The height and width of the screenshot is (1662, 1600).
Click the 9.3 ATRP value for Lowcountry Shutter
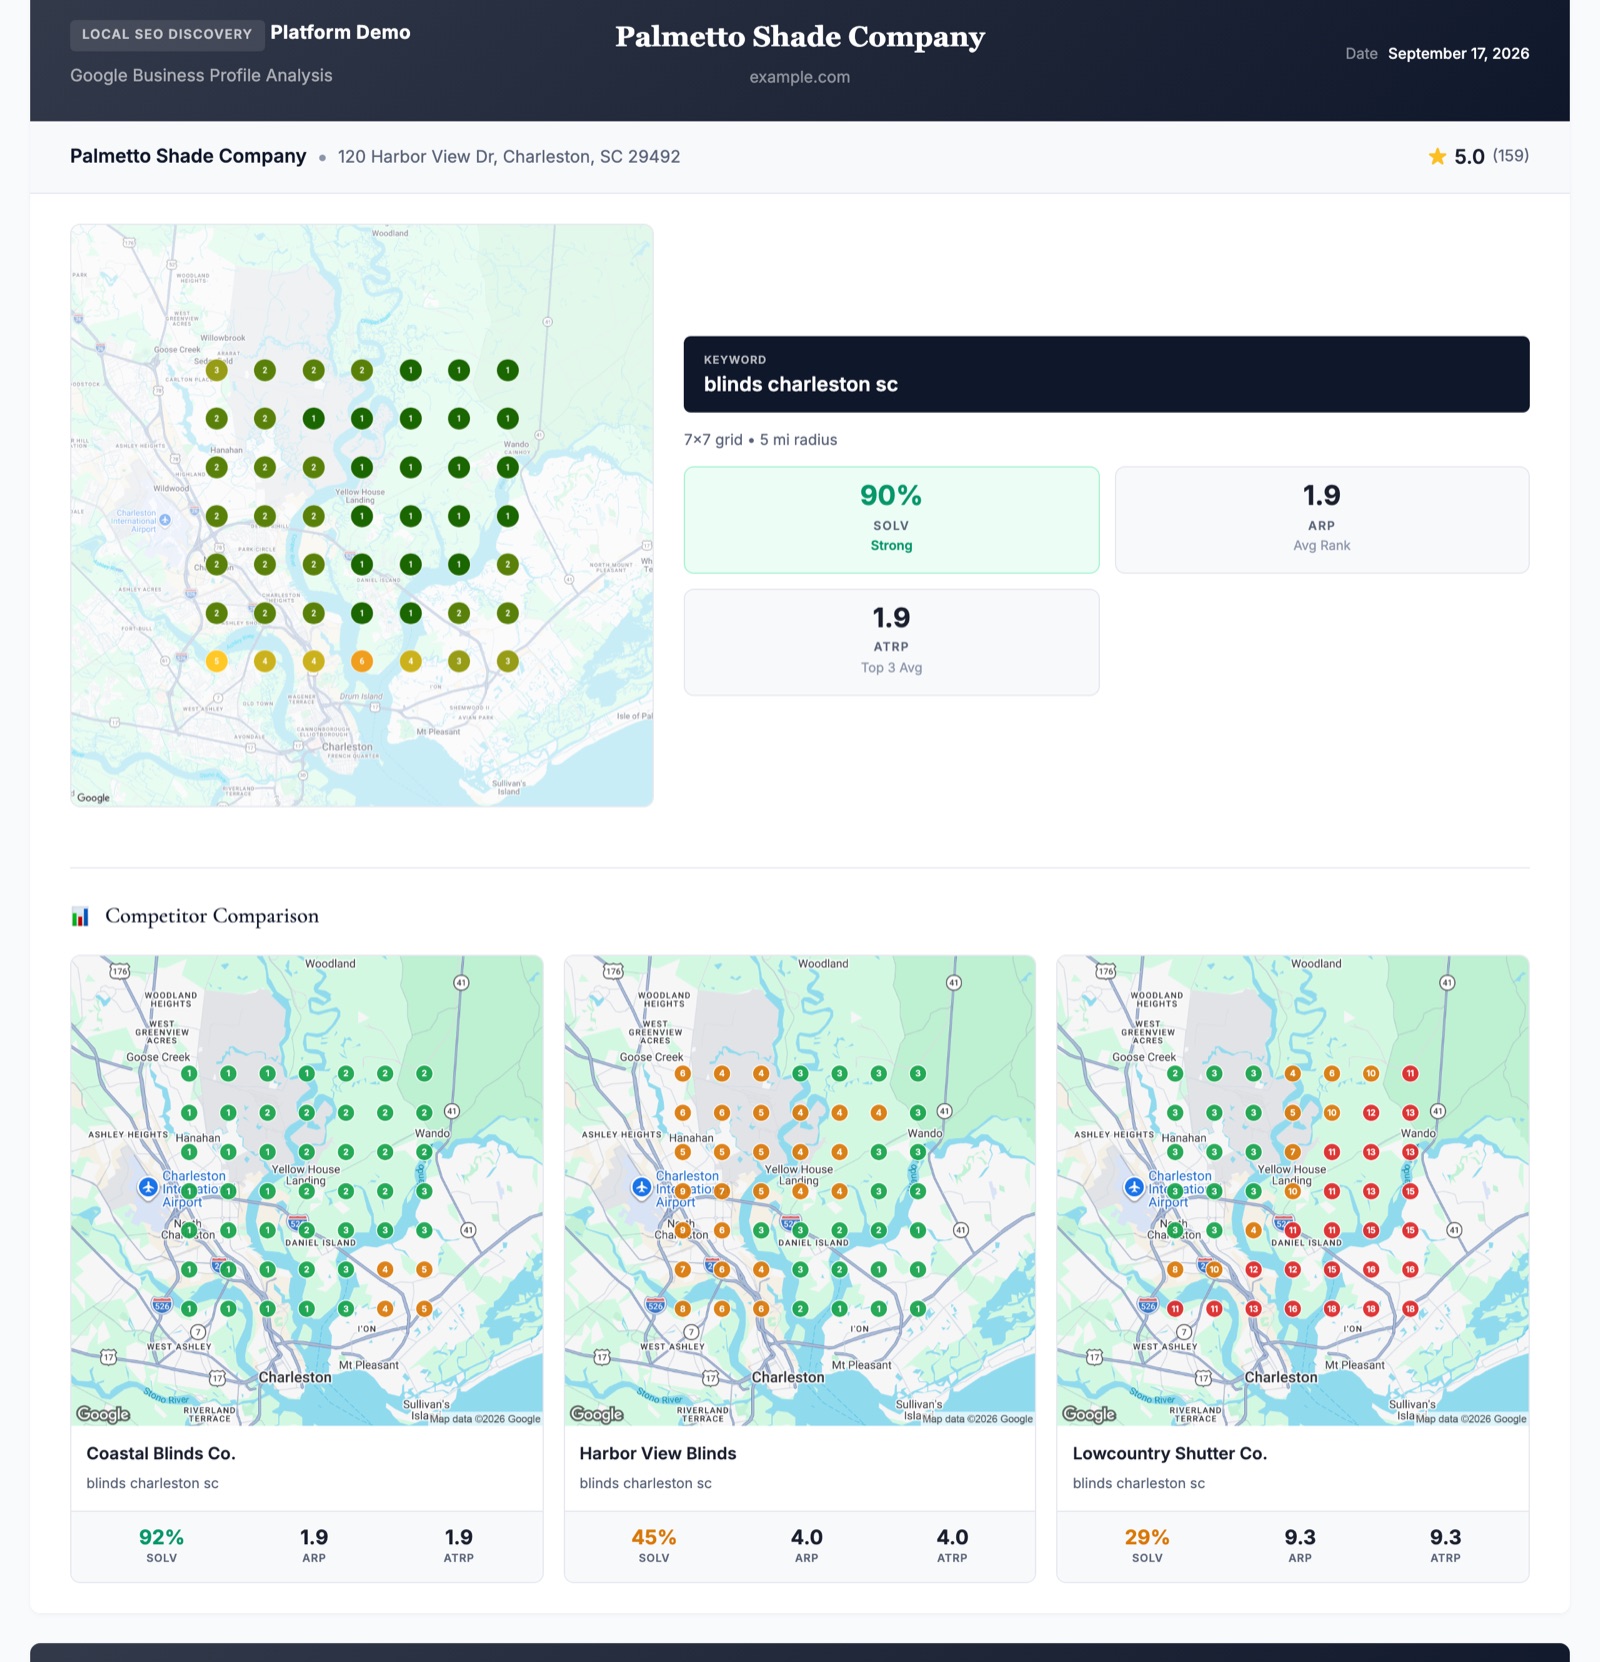point(1445,1537)
